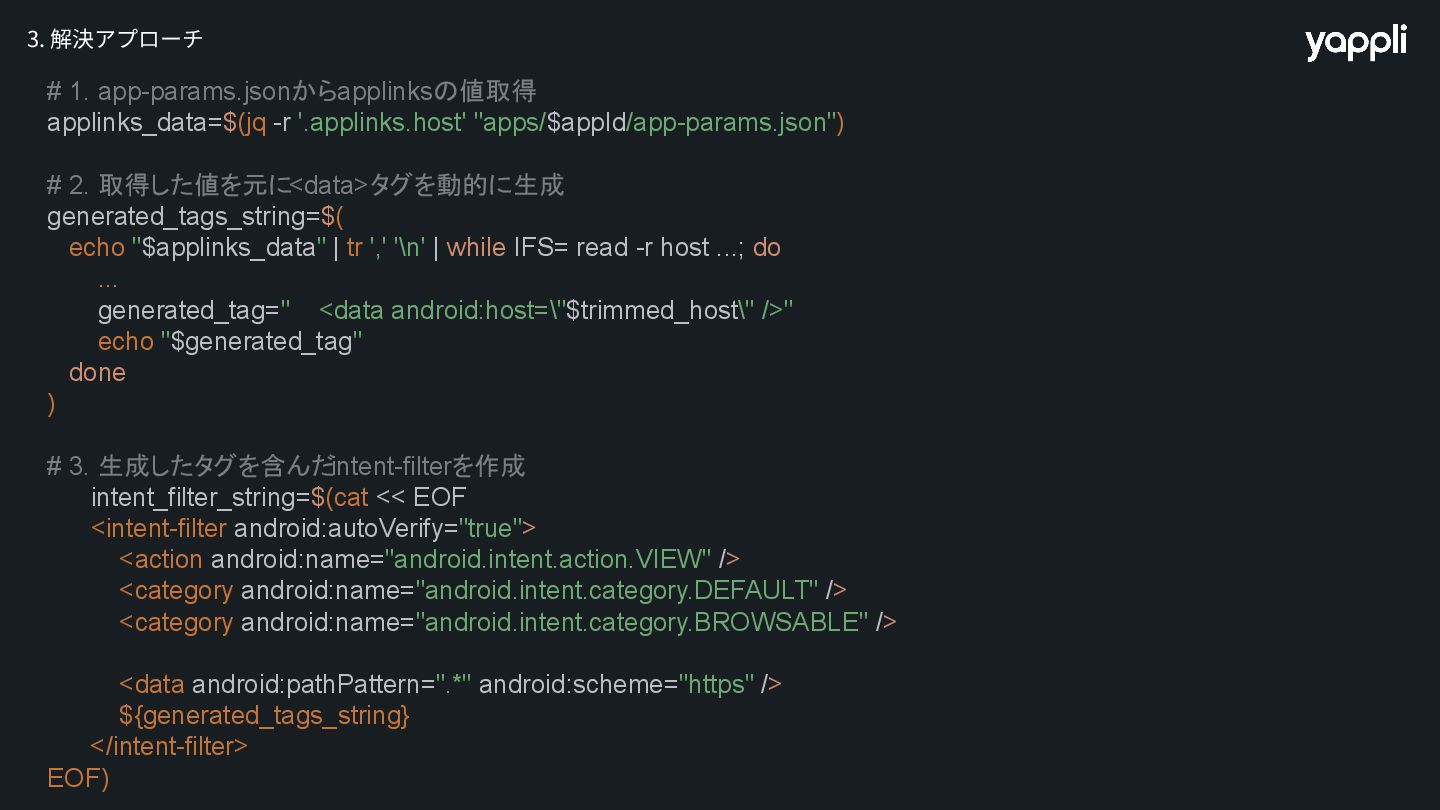This screenshot has width=1440, height=810.
Task: Click the slide title 解決アプローチ
Action: click(x=115, y=39)
